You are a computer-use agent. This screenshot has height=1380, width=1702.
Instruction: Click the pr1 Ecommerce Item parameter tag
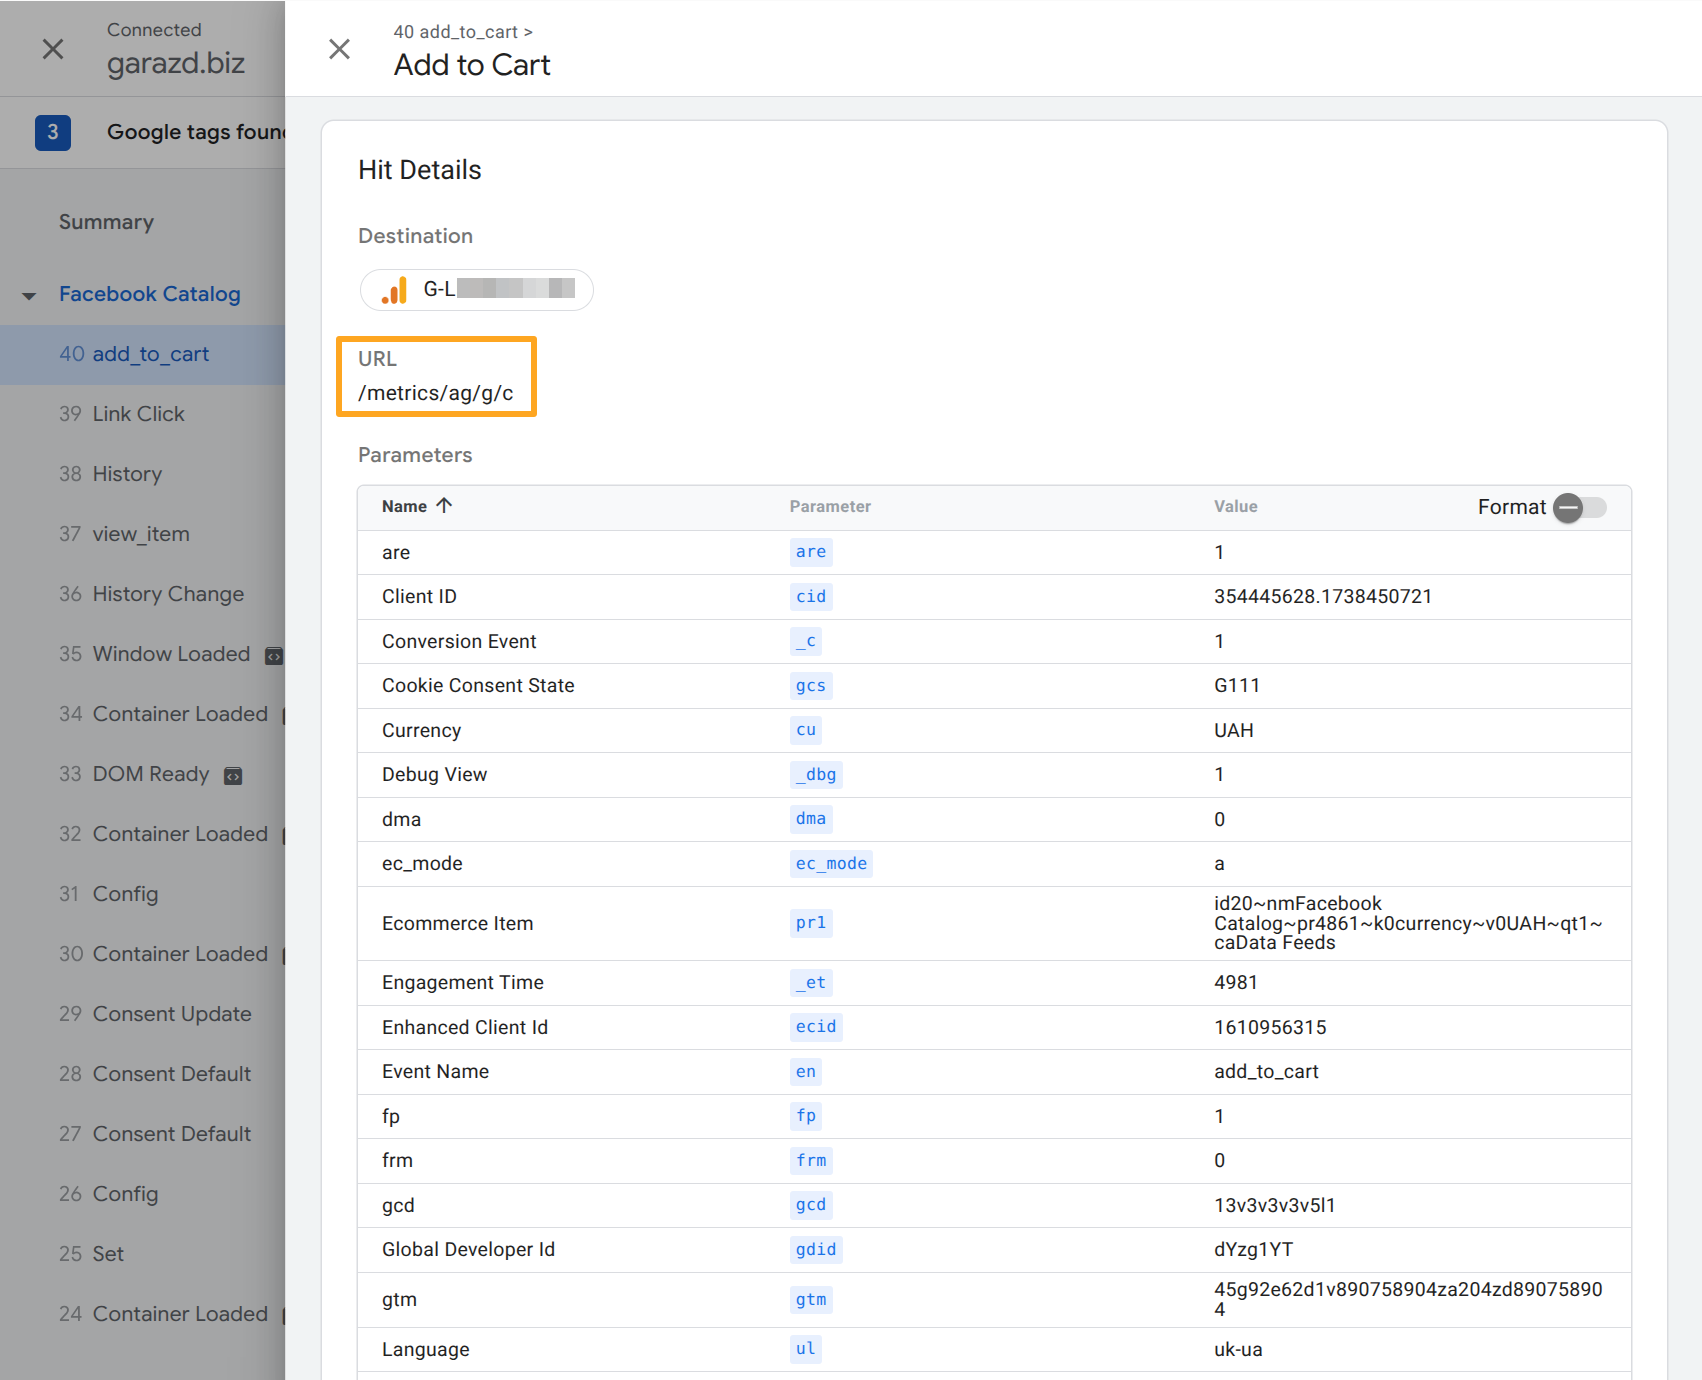coord(810,923)
